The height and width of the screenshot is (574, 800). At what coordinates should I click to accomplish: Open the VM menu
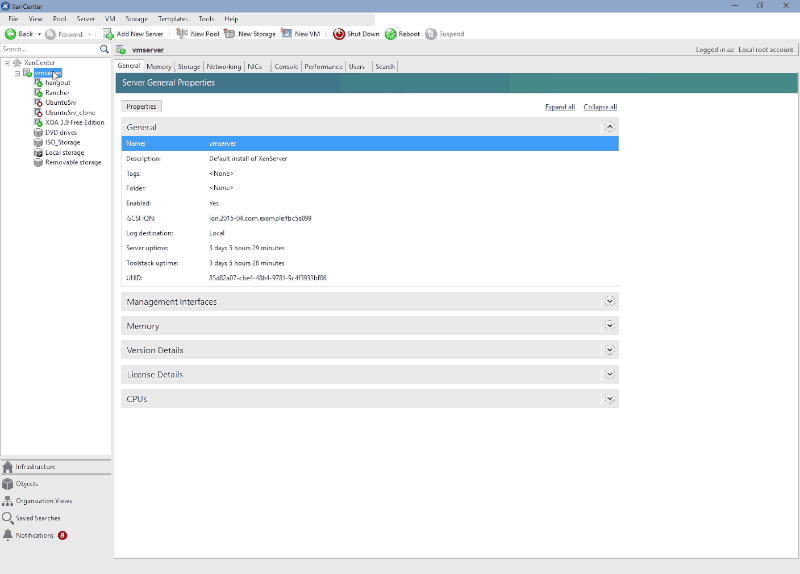click(x=110, y=19)
